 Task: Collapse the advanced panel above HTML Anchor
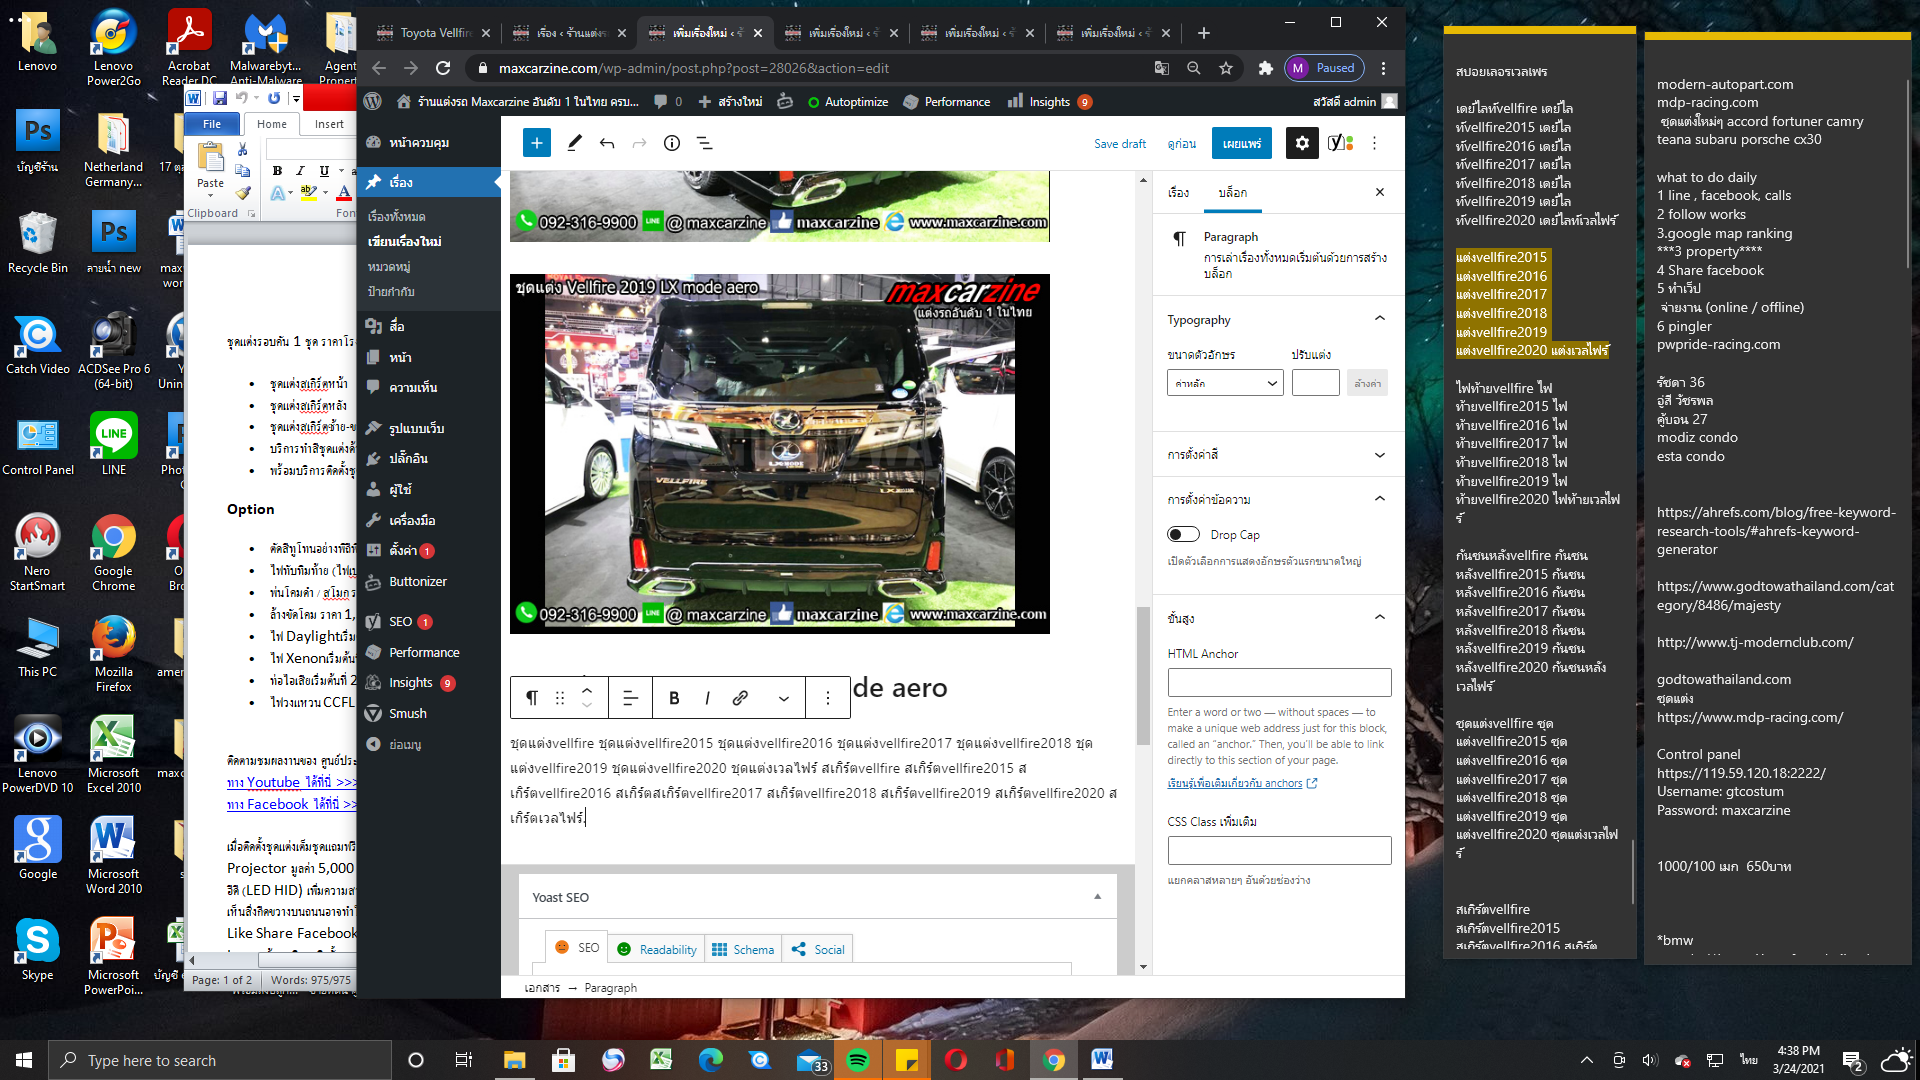point(1380,618)
